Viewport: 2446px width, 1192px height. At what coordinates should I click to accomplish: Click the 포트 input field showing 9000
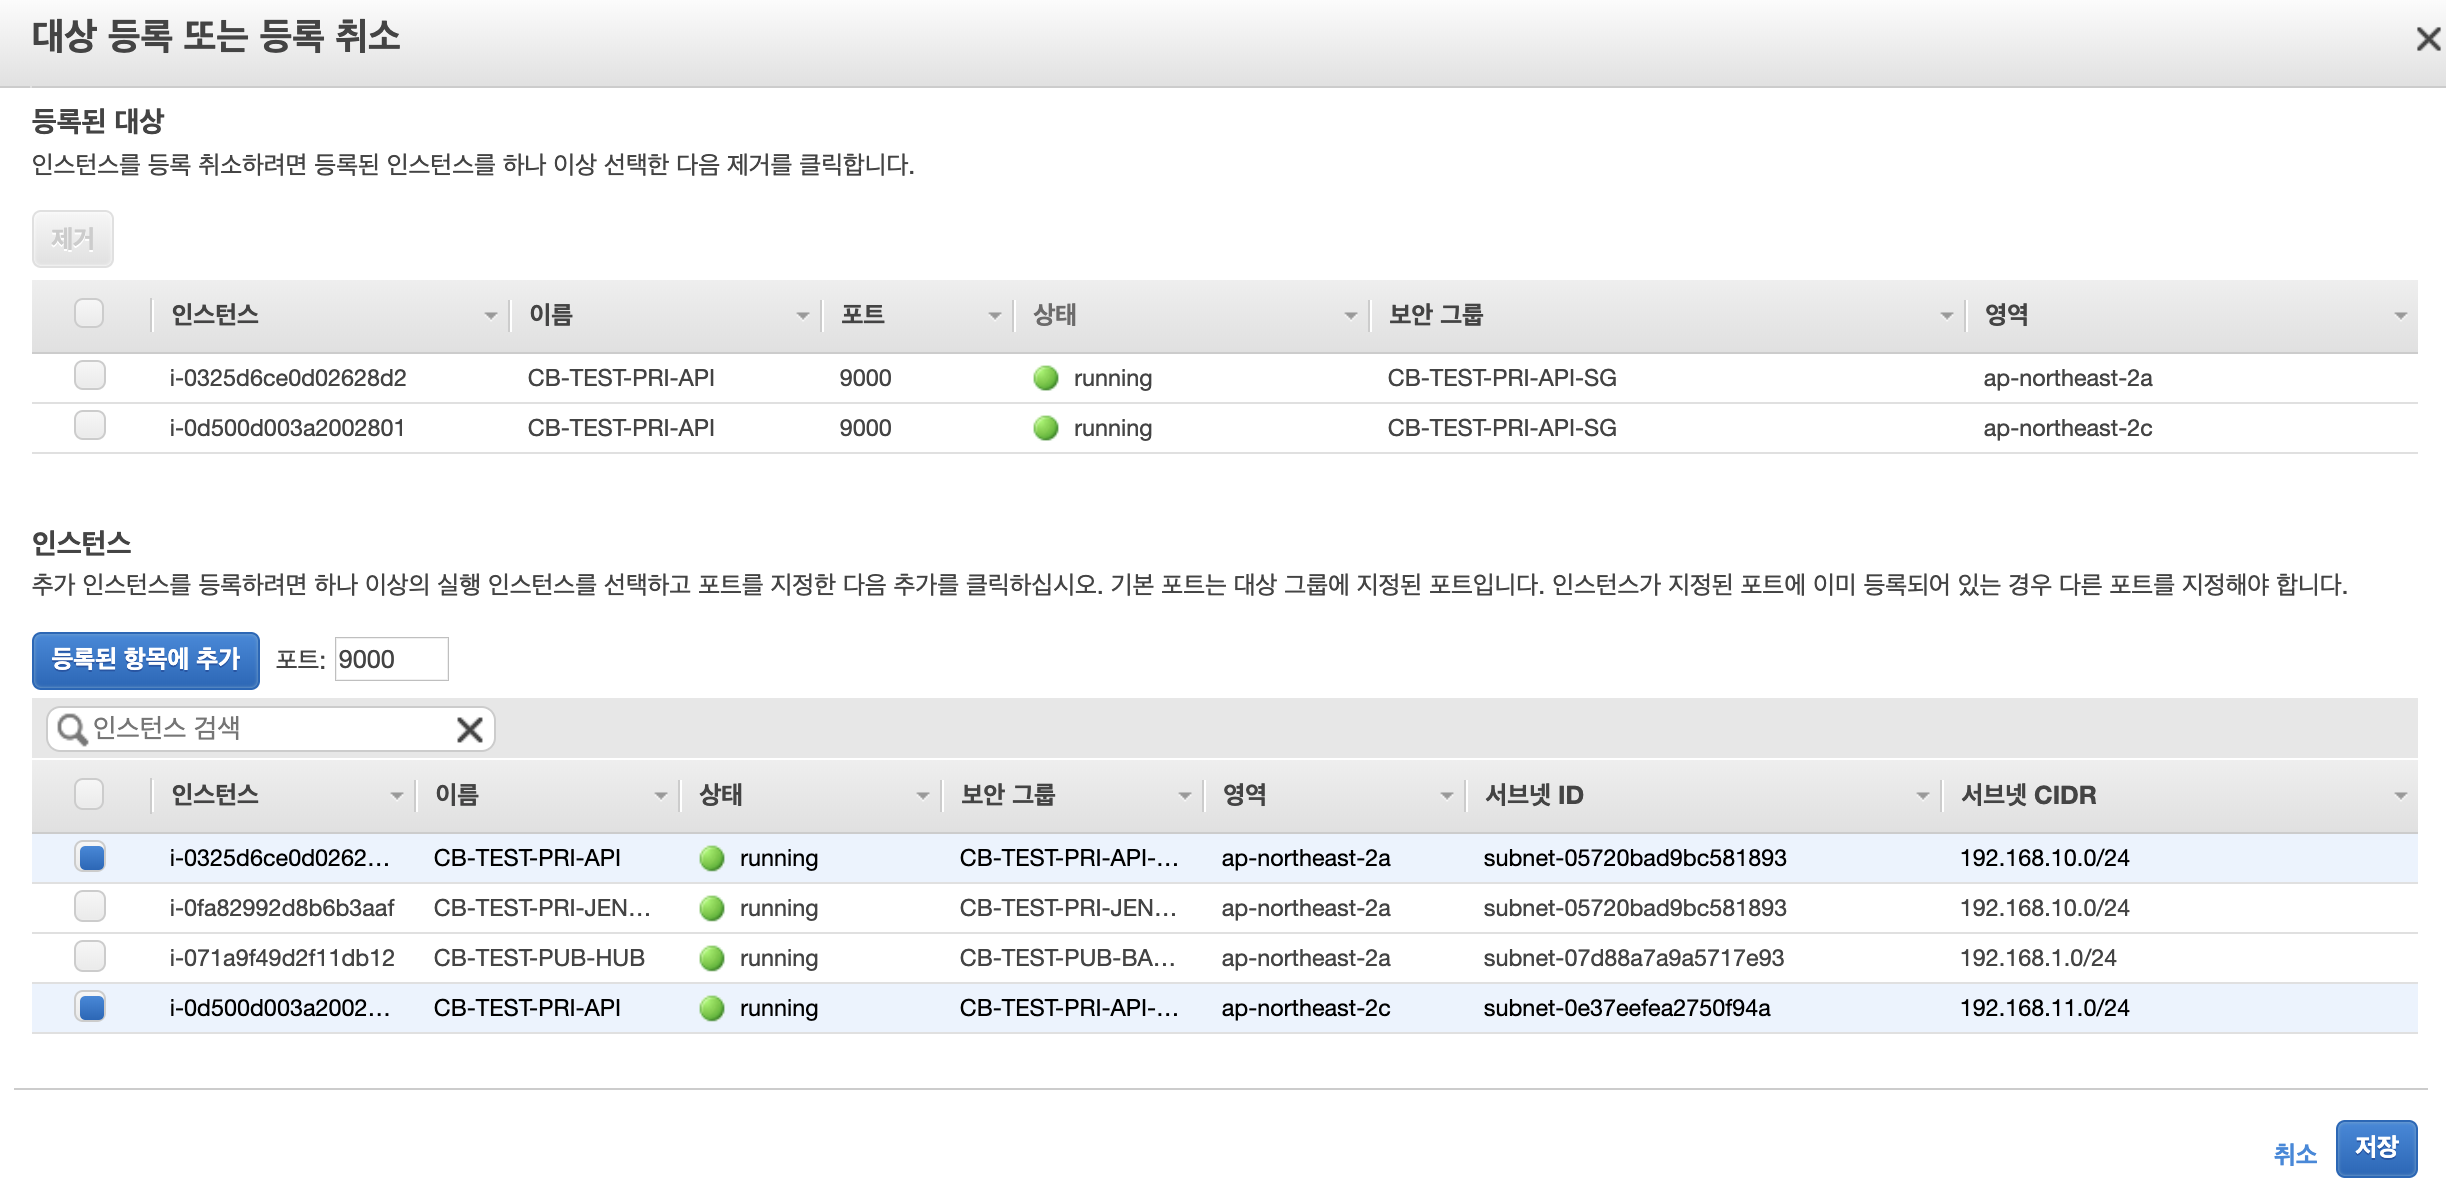coord(391,660)
